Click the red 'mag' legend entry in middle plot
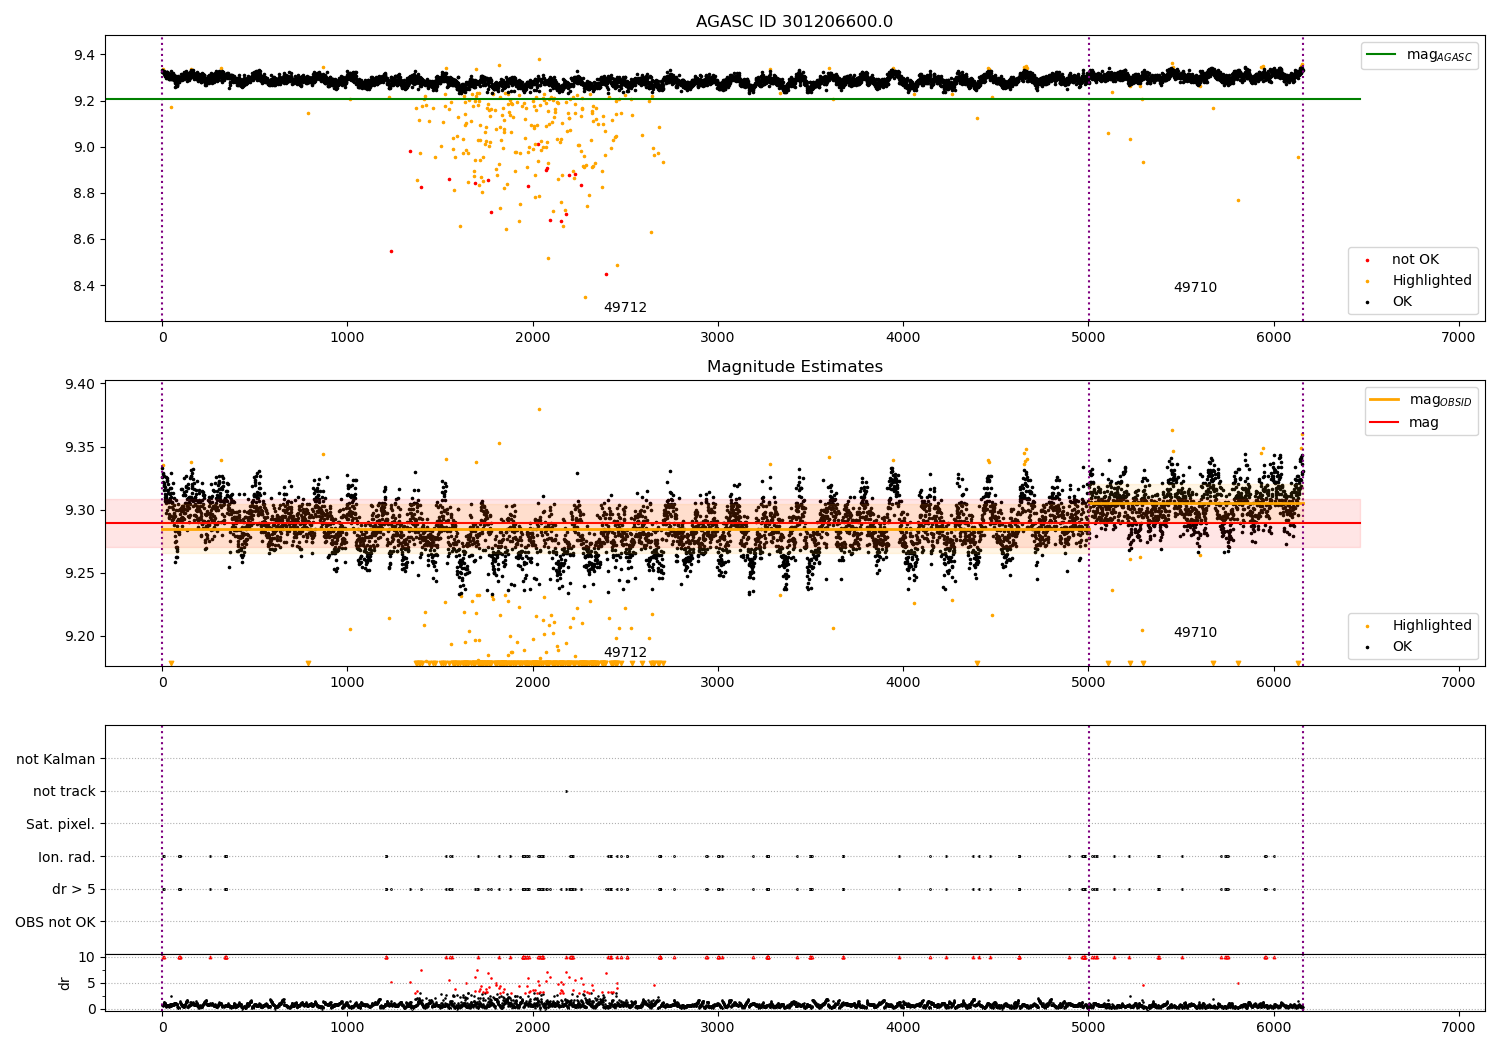Image resolution: width=1500 pixels, height=1050 pixels. (1424, 423)
